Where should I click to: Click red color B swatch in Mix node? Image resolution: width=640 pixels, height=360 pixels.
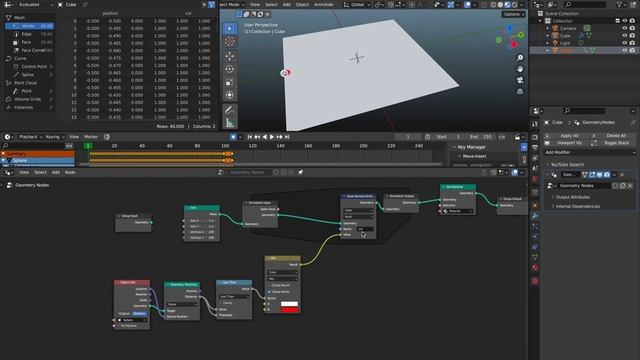point(289,310)
